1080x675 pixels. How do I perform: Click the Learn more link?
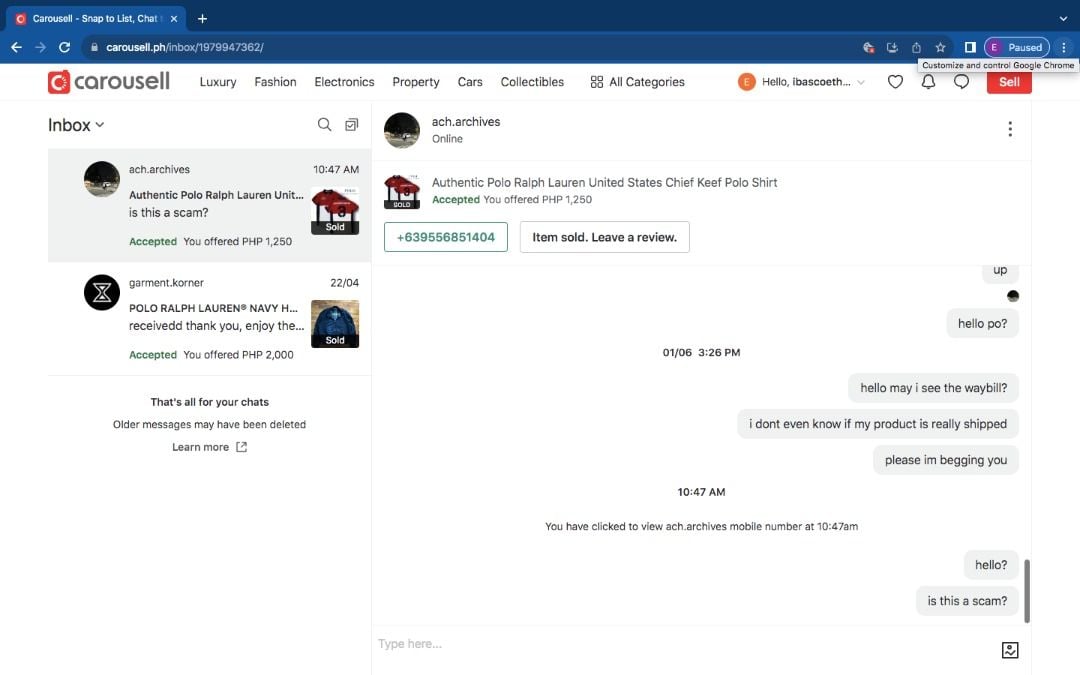(200, 447)
